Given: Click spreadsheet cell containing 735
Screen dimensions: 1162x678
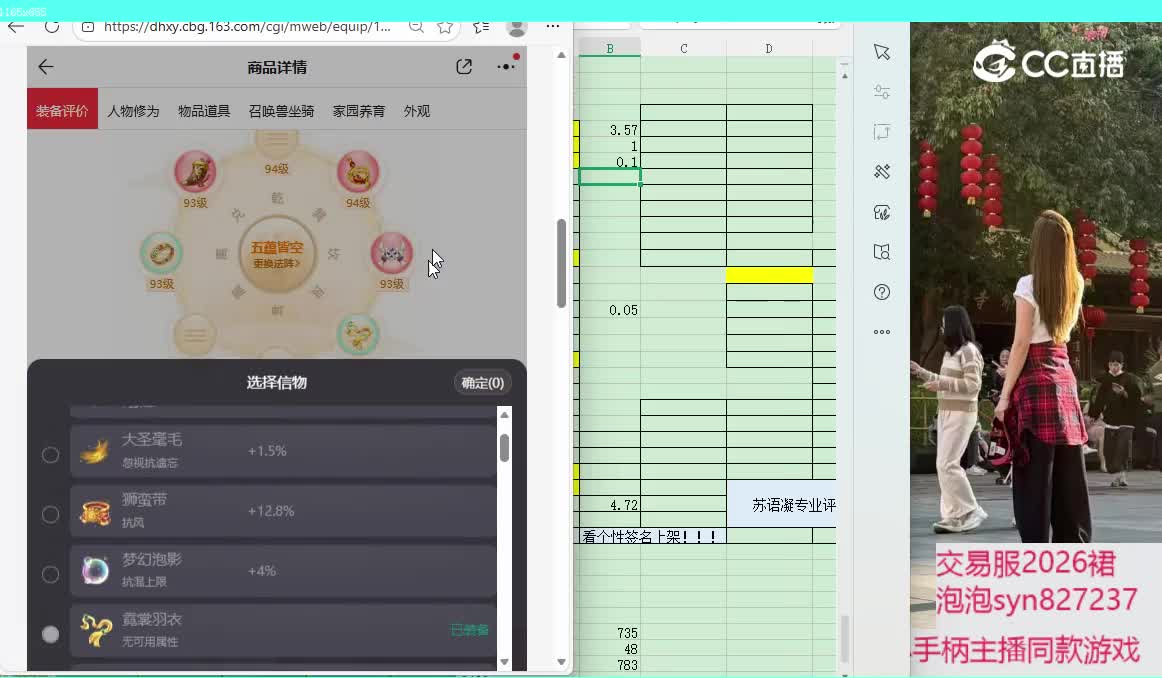Looking at the screenshot, I should (x=609, y=633).
